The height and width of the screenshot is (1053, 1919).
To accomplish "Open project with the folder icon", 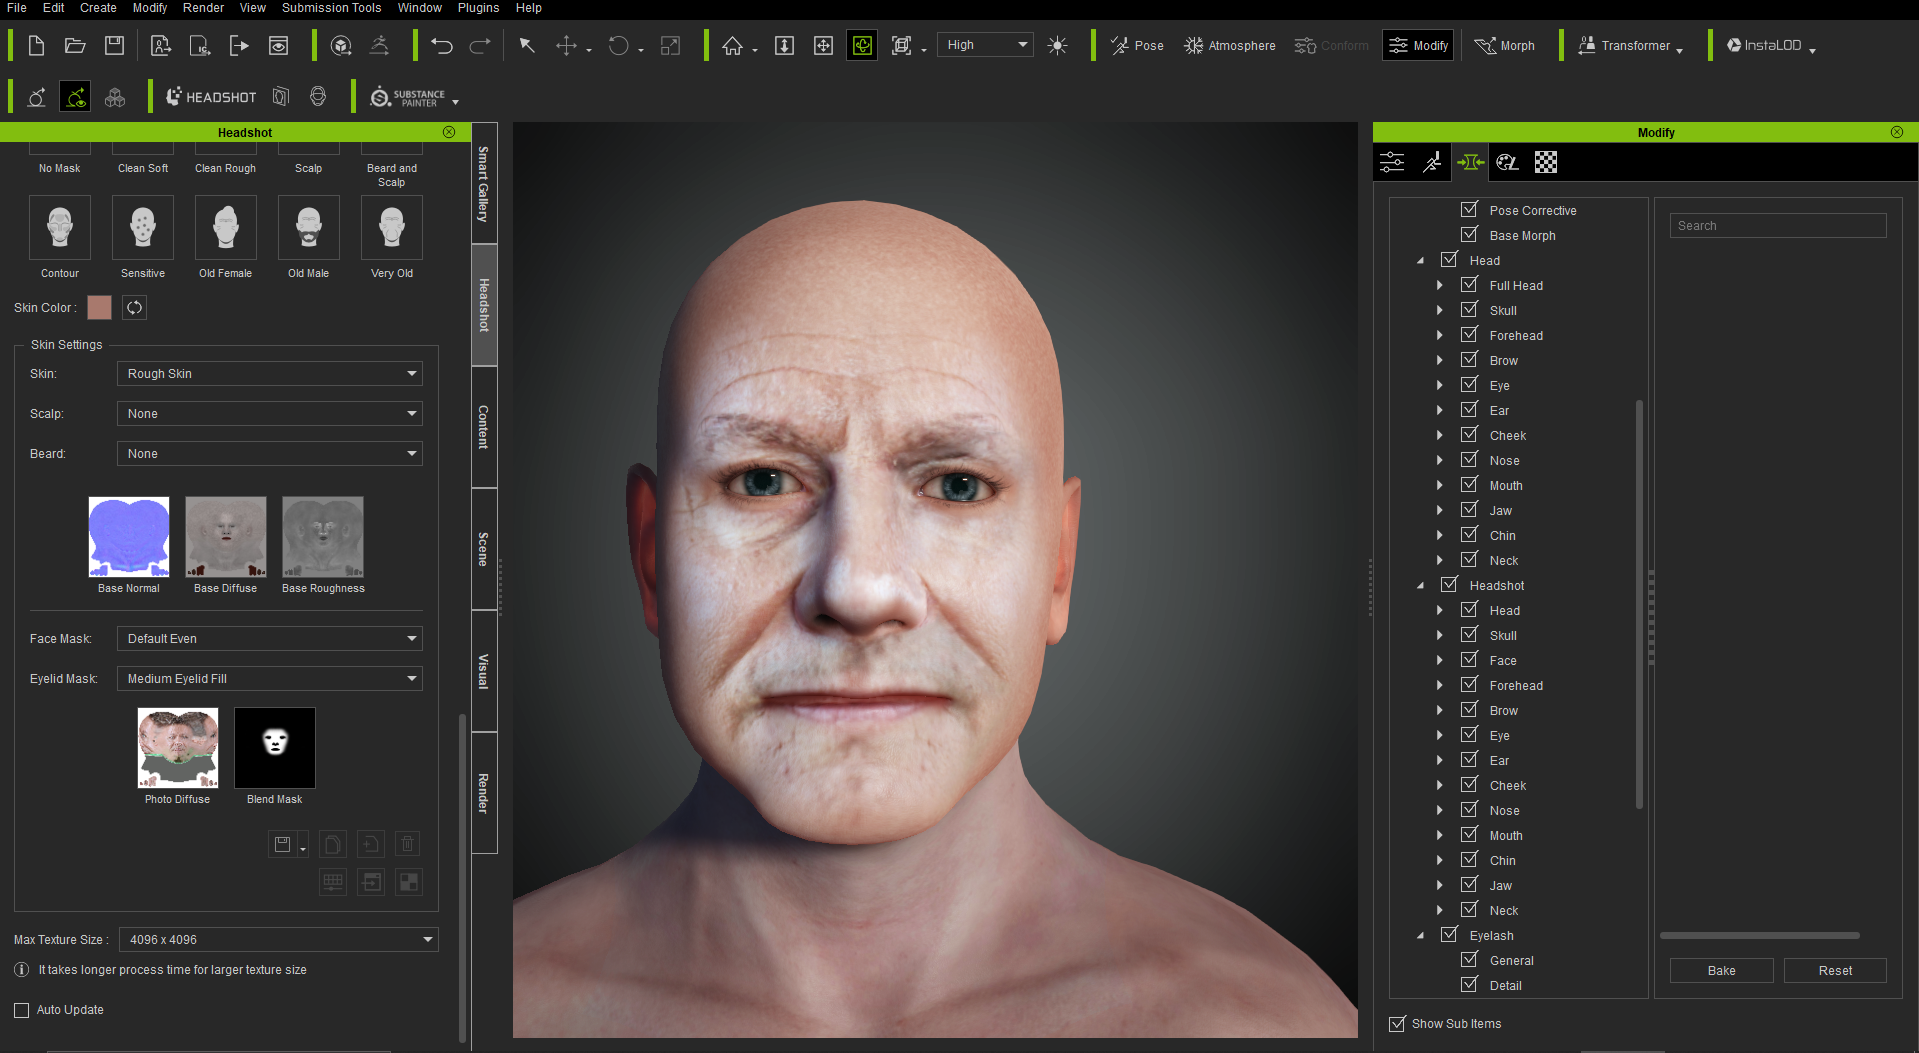I will (75, 46).
